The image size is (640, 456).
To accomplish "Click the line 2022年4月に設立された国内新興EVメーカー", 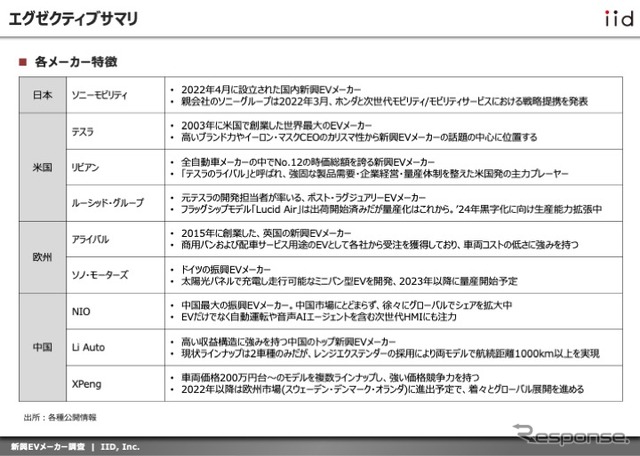I will [x=271, y=89].
